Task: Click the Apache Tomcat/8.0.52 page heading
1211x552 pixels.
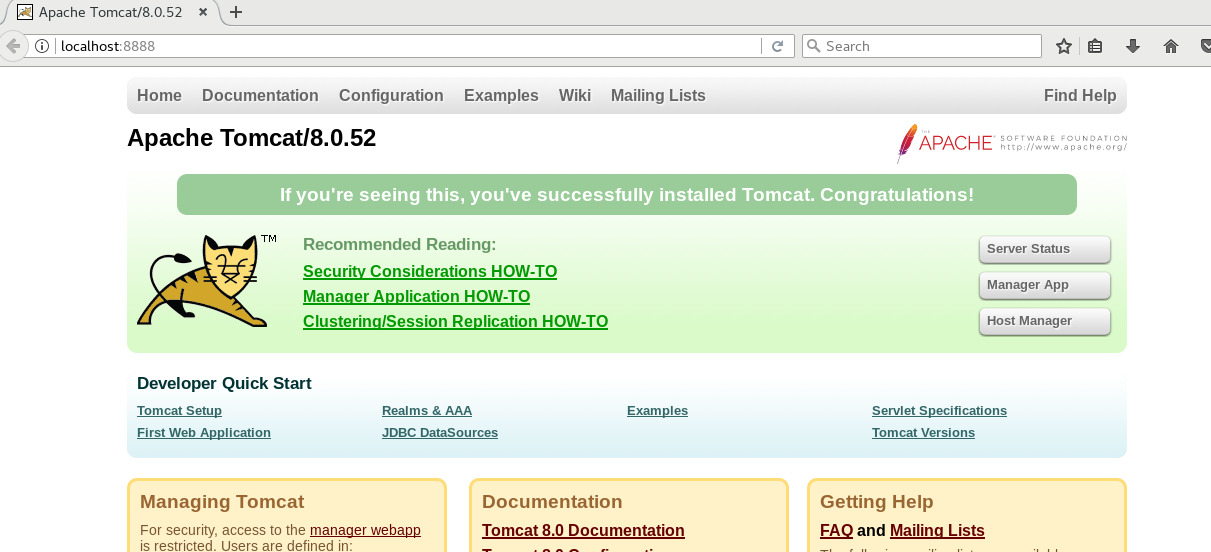Action: [x=251, y=138]
